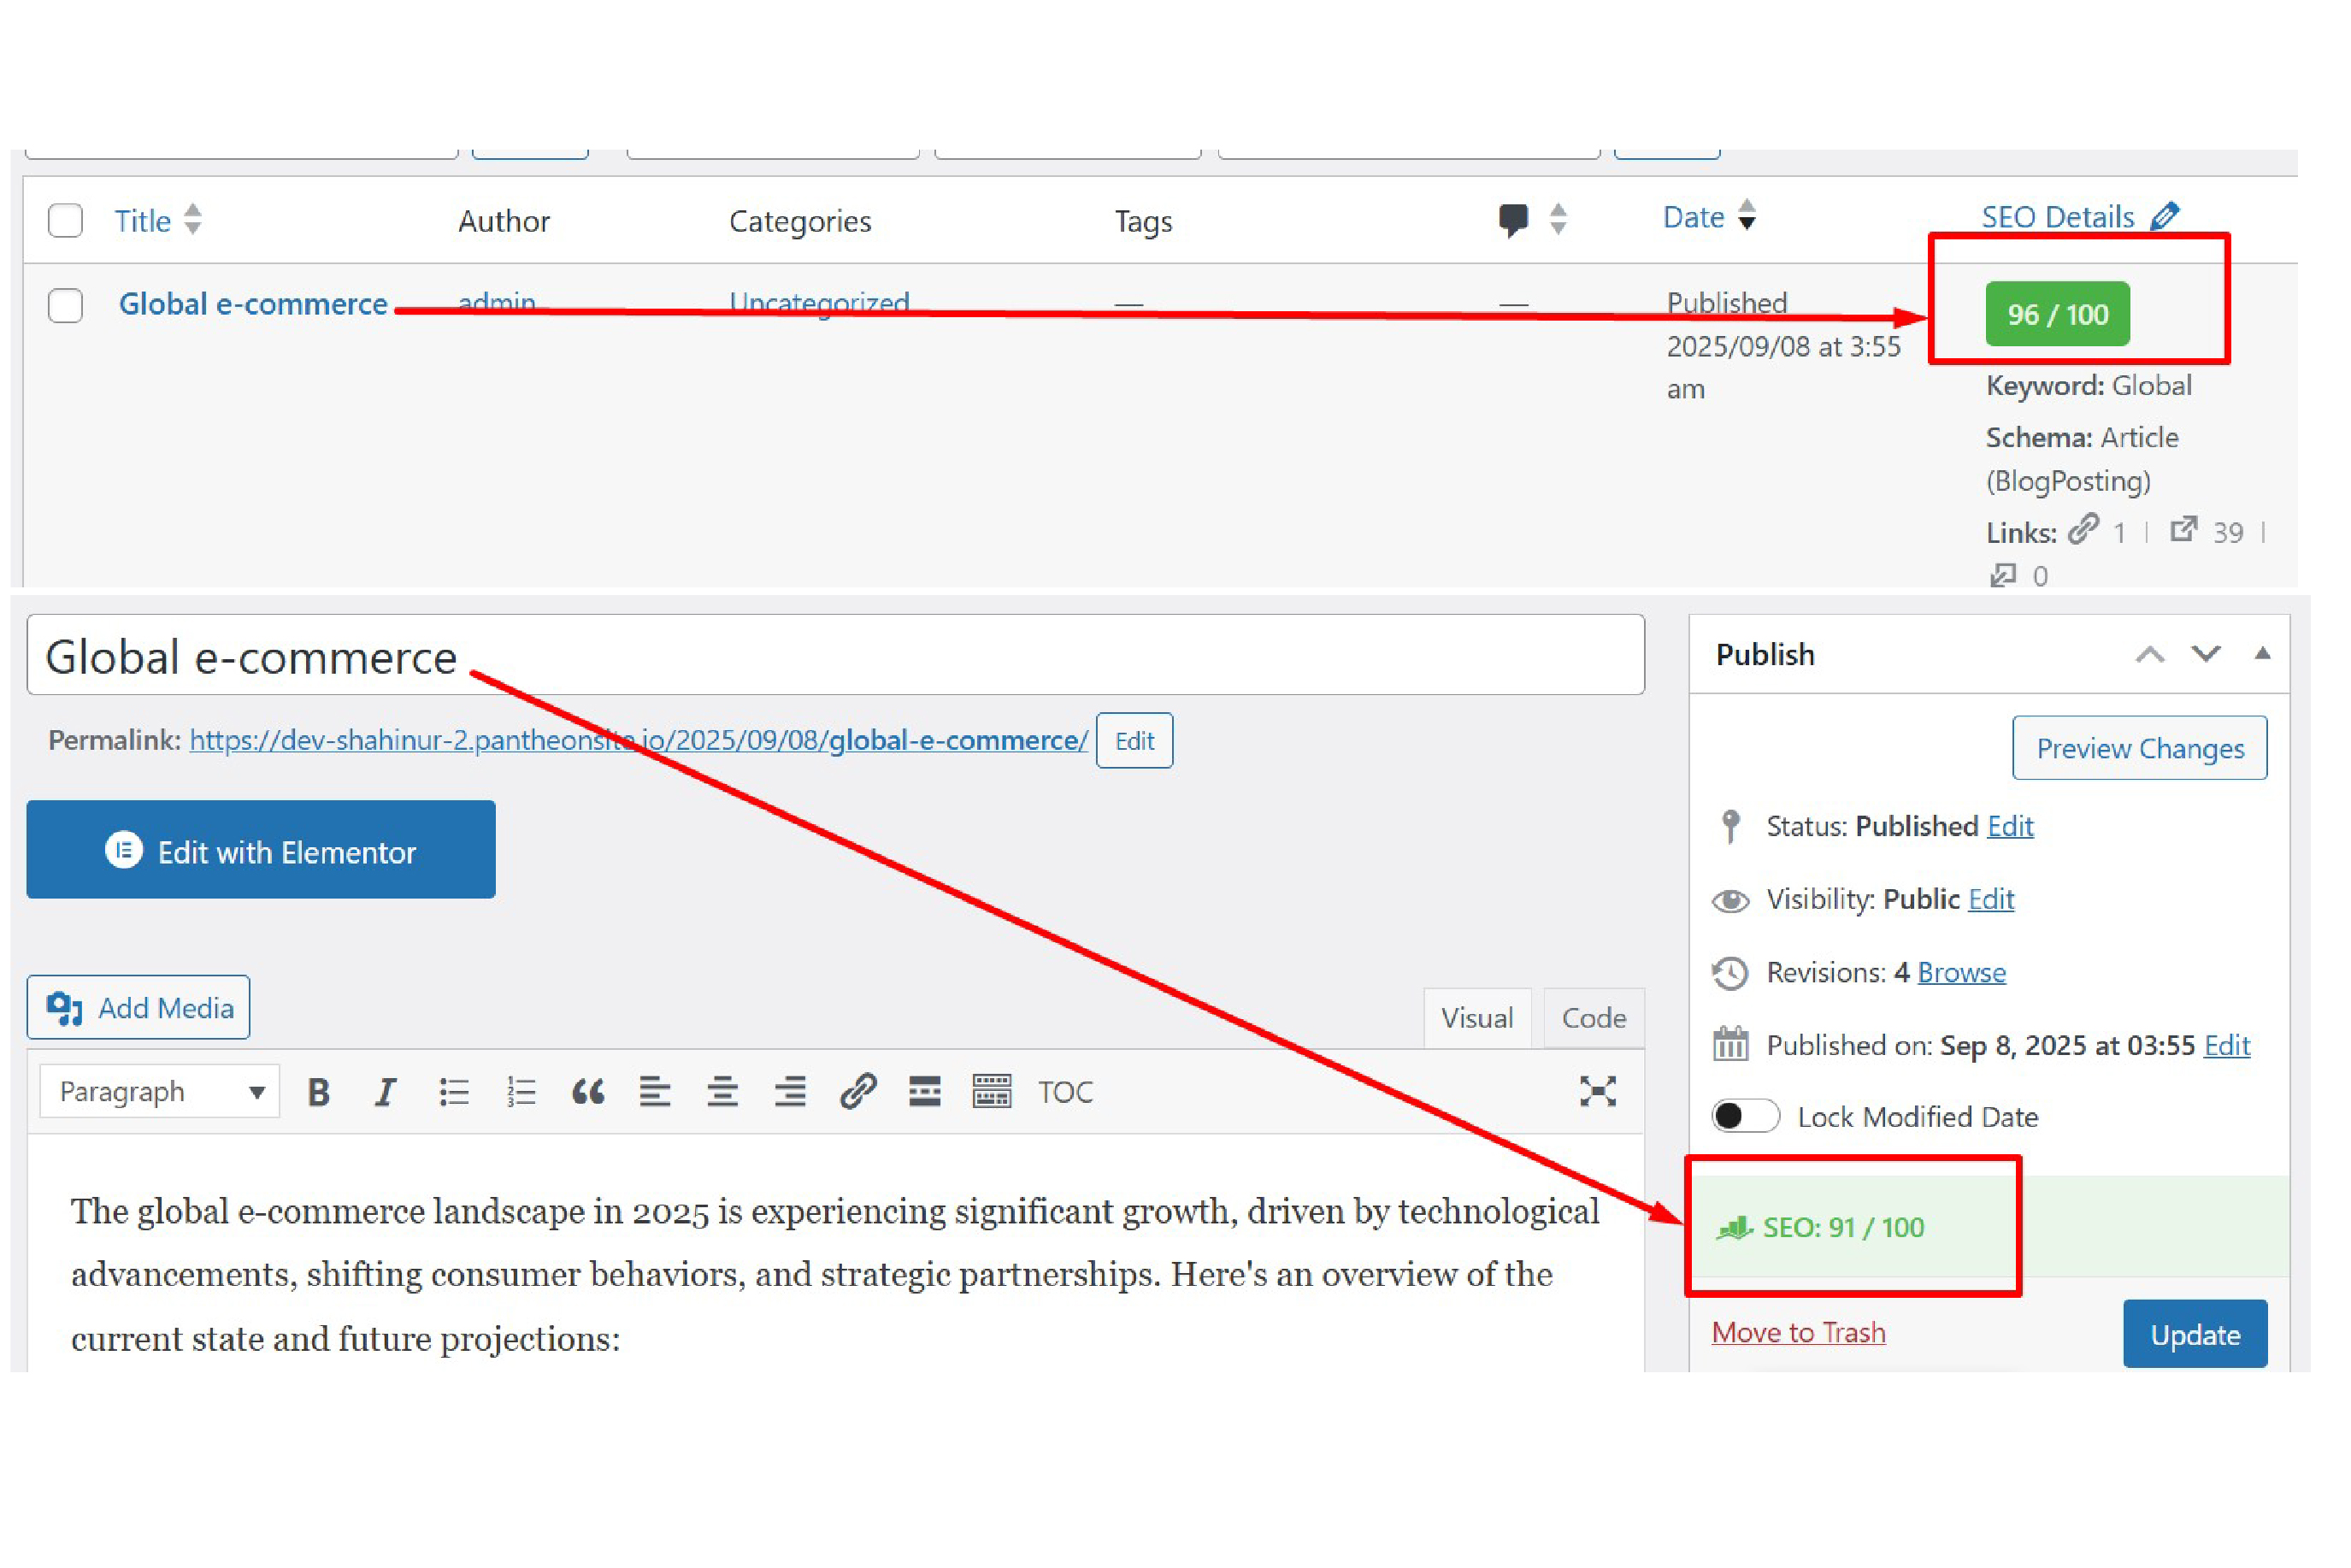Viewport: 2351px width, 1568px height.
Task: Switch to the Visual editor tab
Action: click(x=1477, y=1018)
